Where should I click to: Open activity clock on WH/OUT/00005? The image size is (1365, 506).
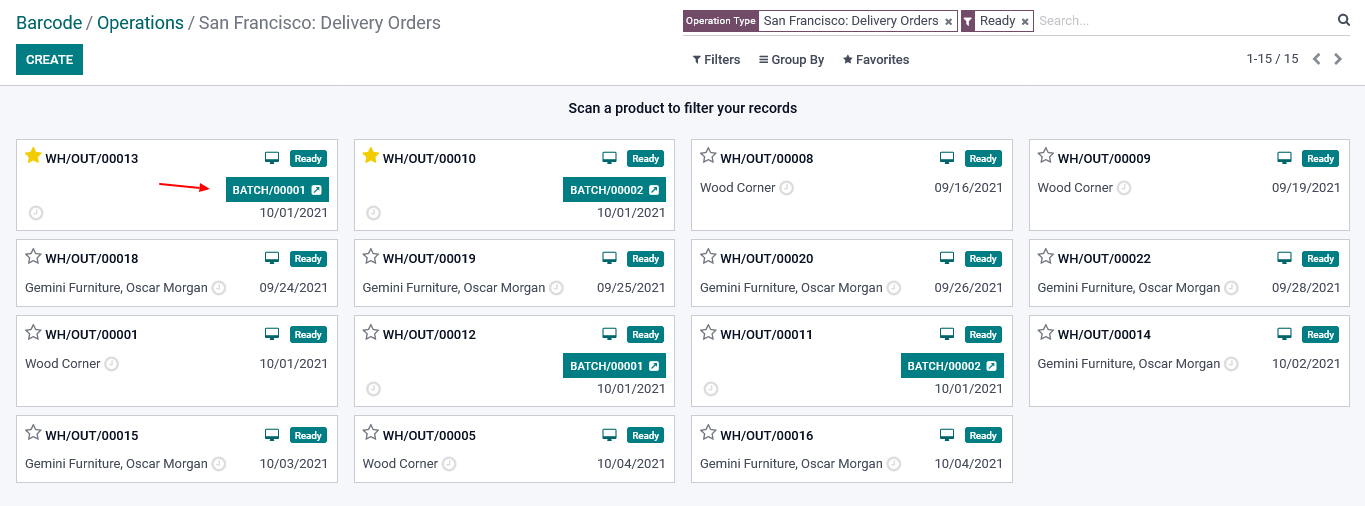[x=449, y=464]
